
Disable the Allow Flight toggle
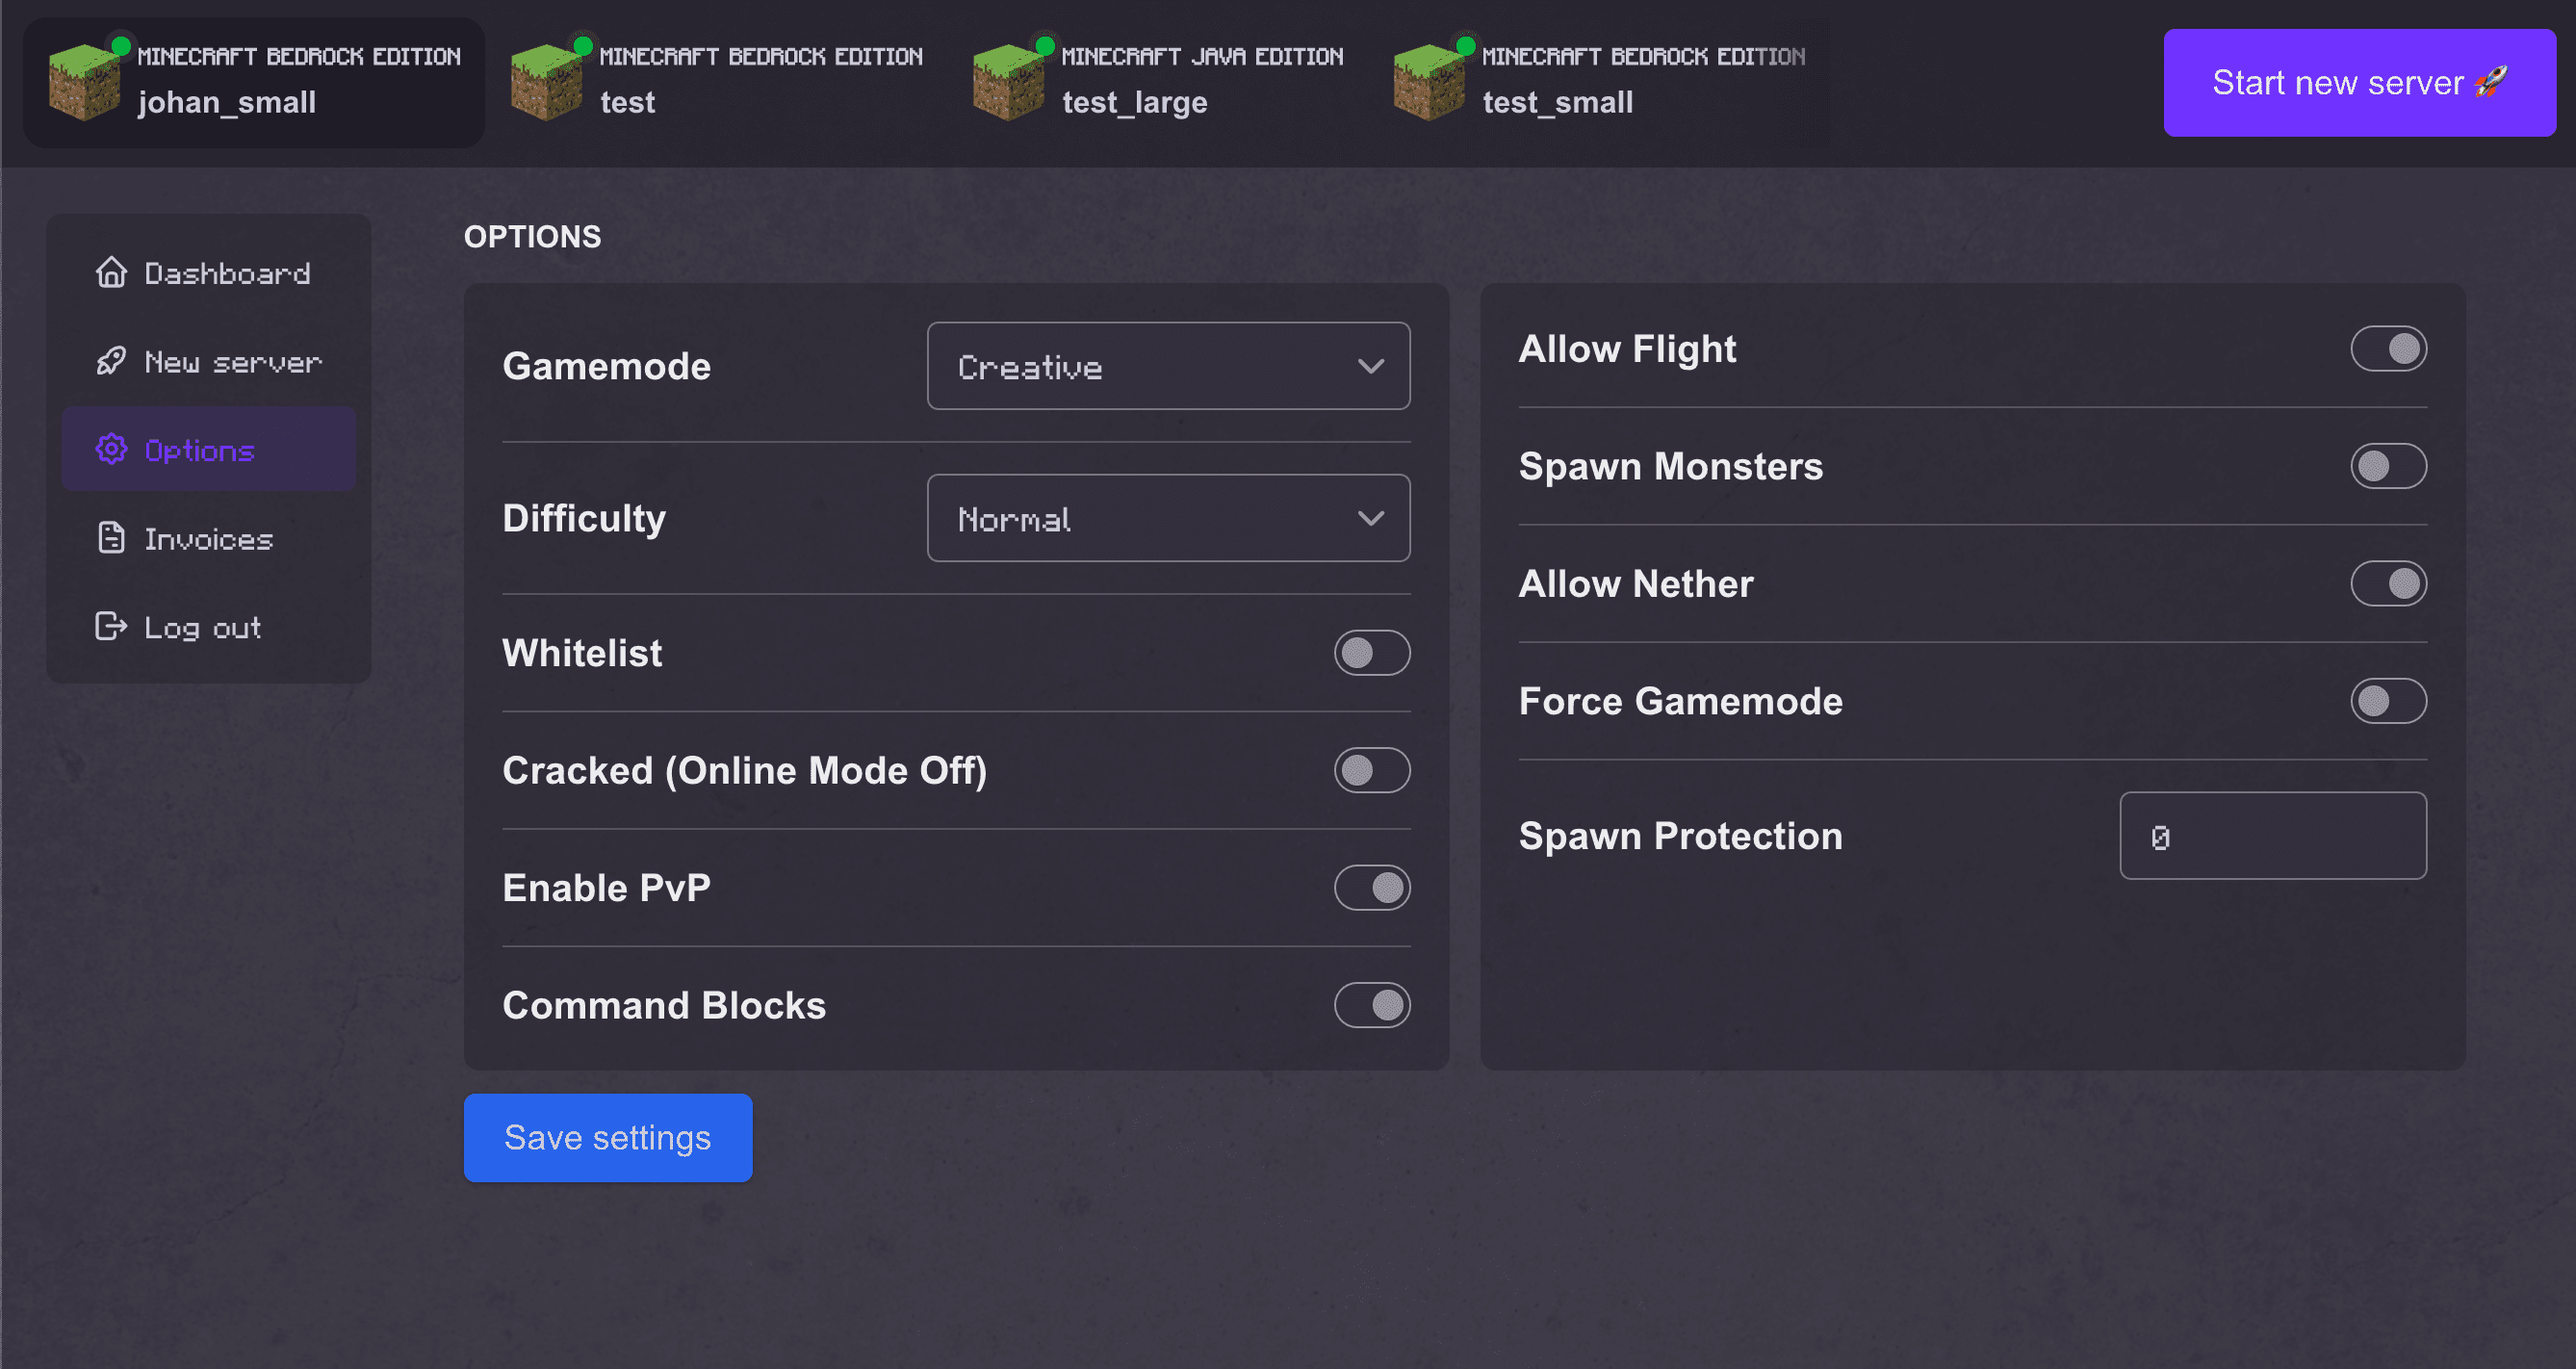click(2388, 349)
